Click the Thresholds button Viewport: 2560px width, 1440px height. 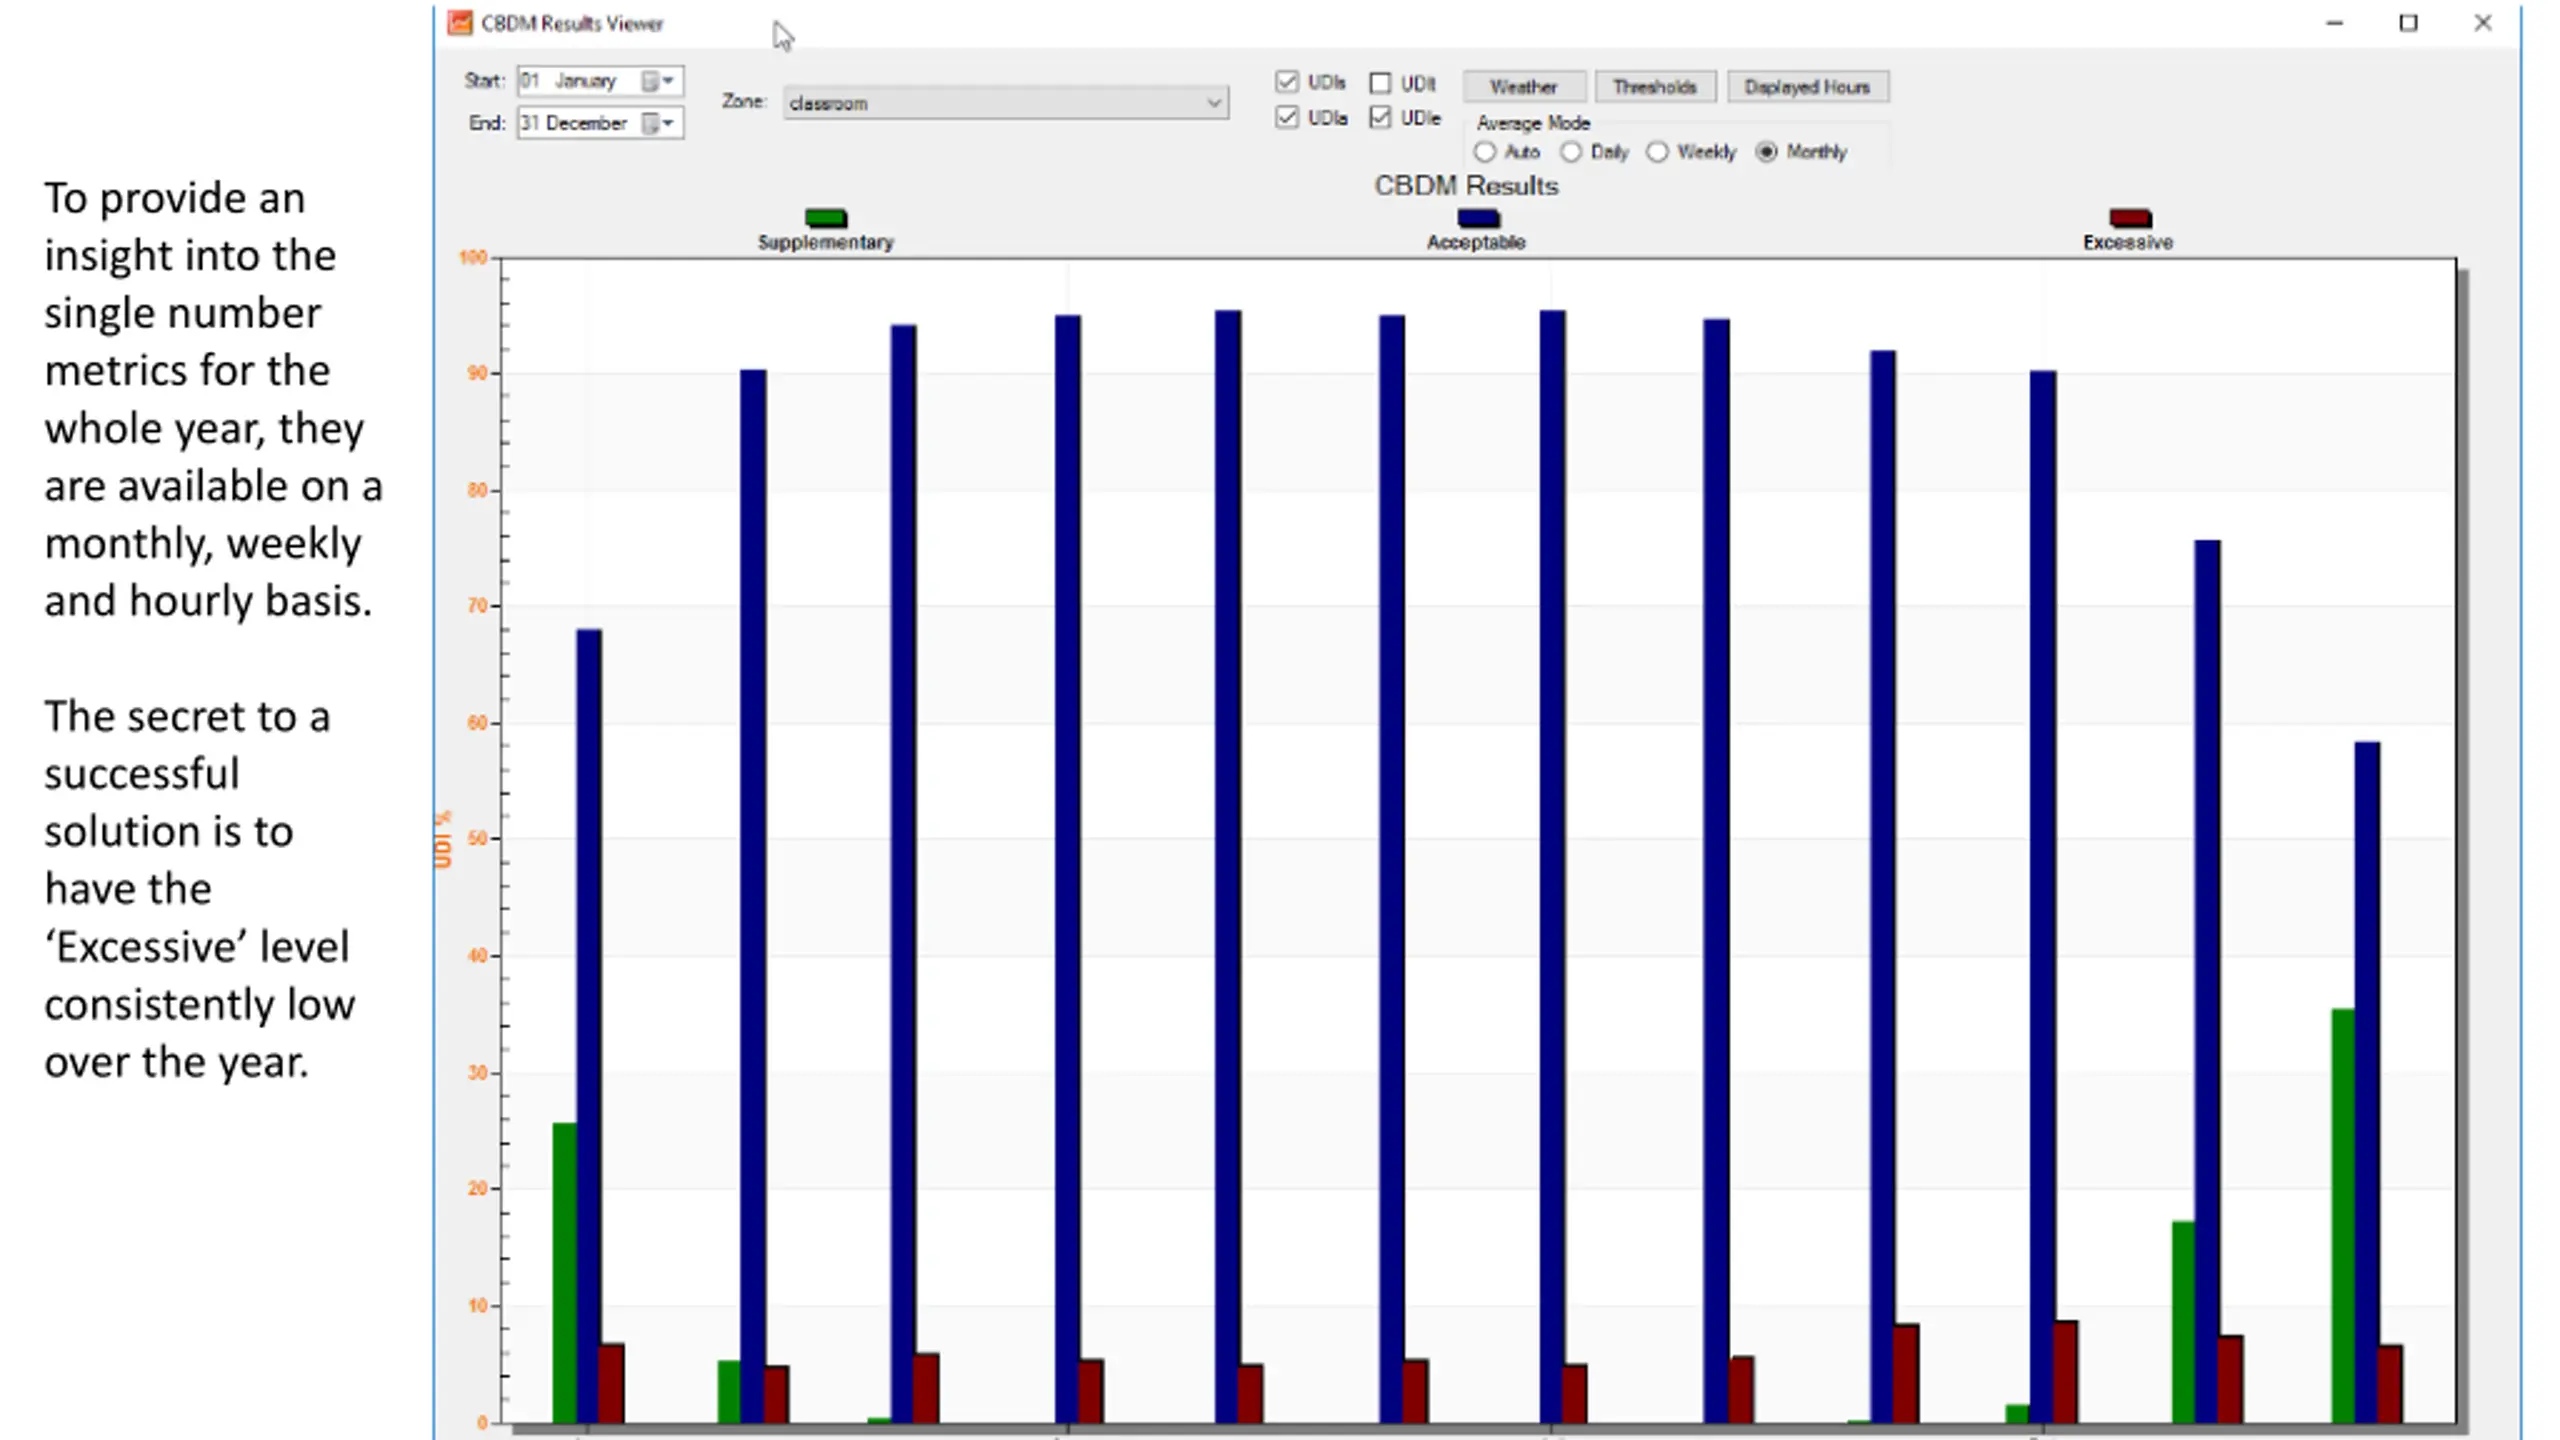click(x=1655, y=87)
